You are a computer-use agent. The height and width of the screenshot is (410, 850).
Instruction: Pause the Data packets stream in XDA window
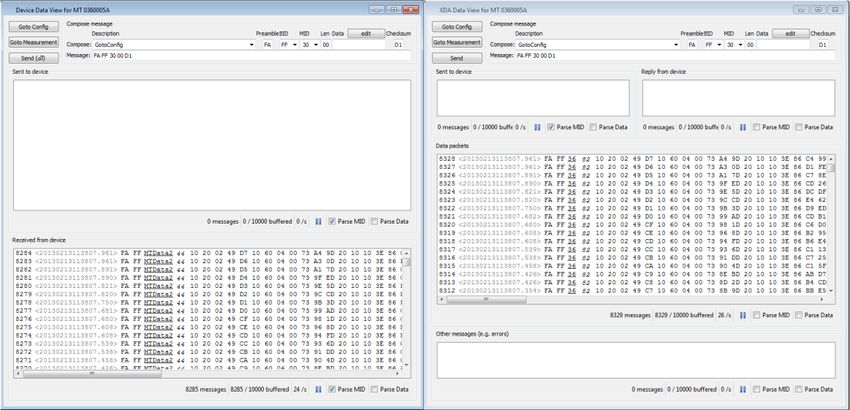click(743, 315)
